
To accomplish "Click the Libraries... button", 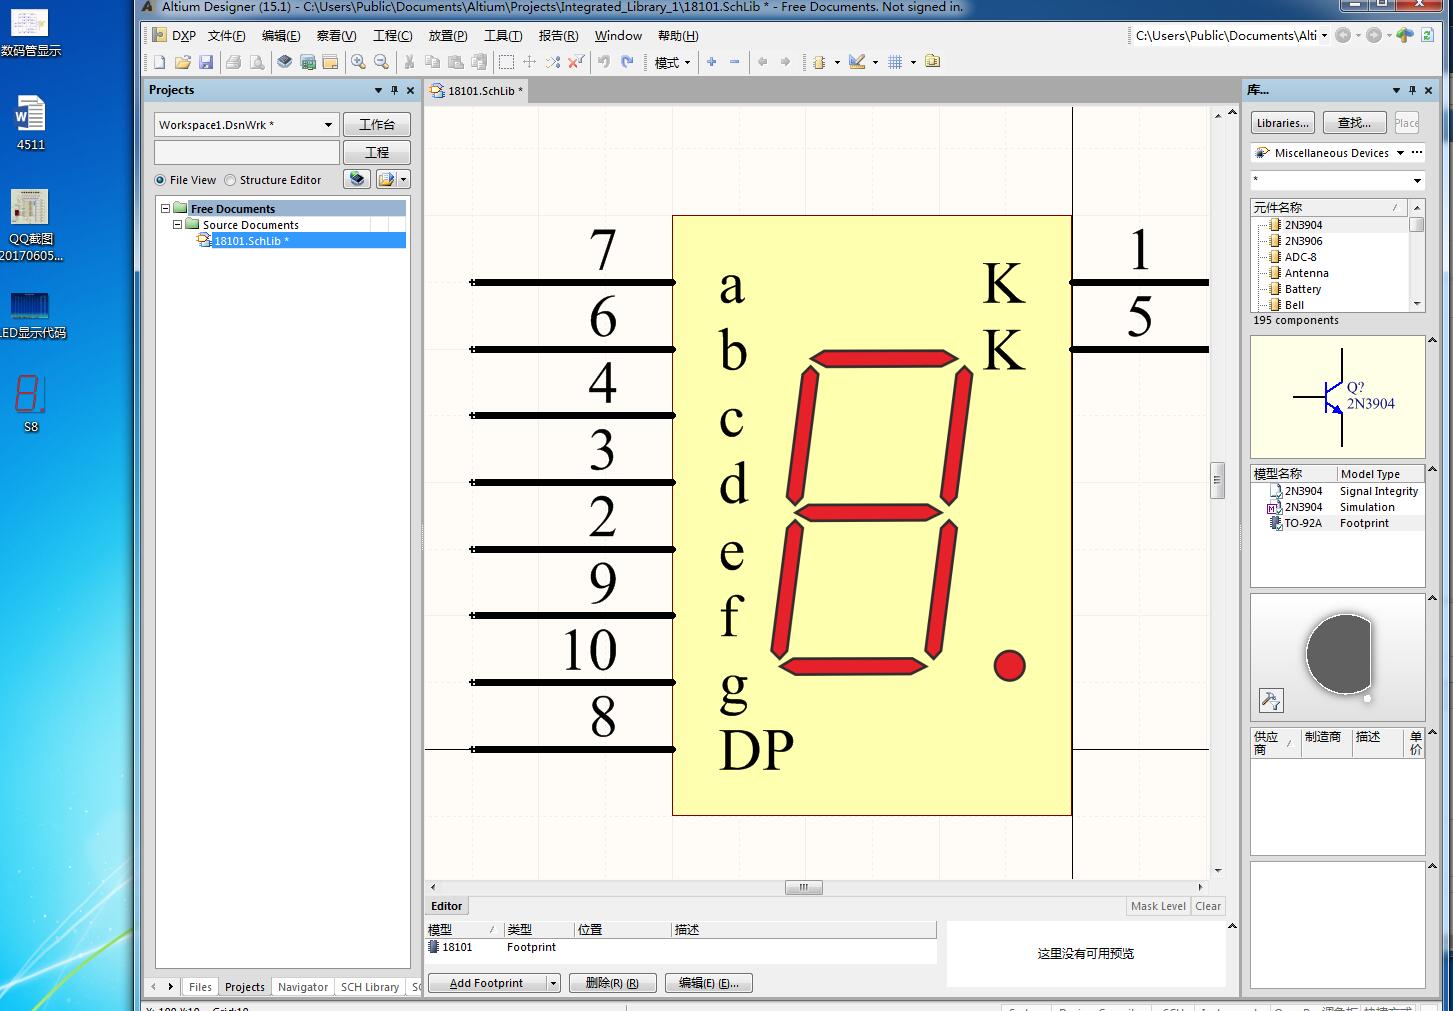I will [1282, 123].
